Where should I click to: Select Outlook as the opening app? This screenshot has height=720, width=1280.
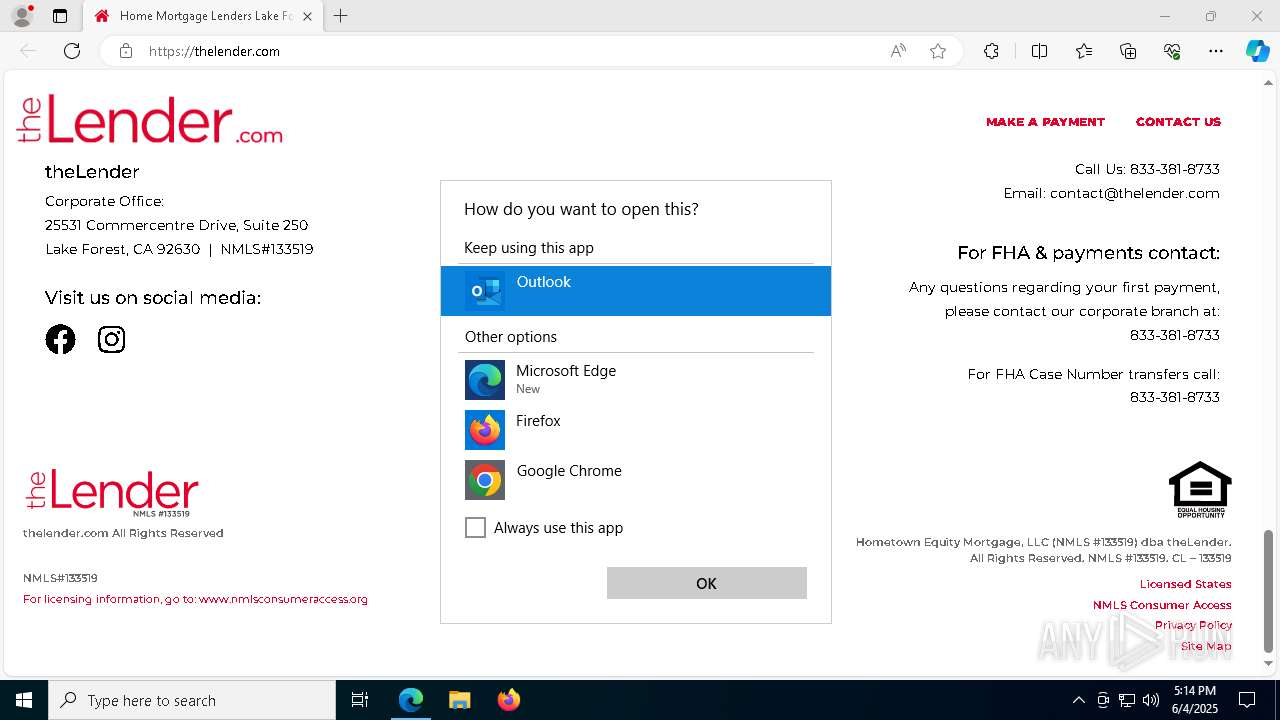click(636, 291)
